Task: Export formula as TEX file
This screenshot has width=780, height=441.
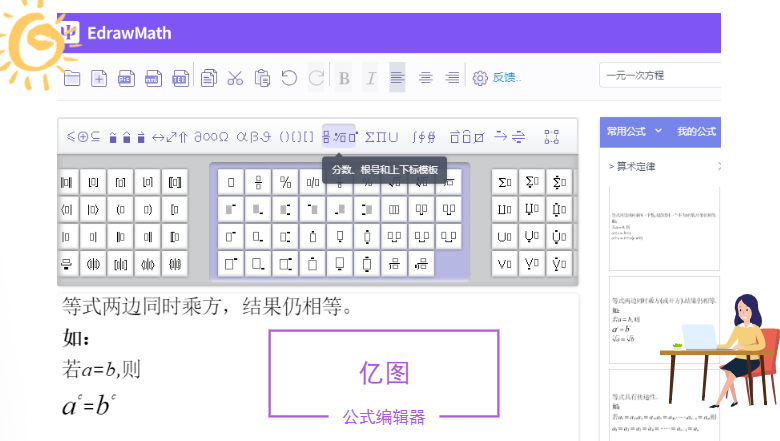Action: (x=180, y=78)
